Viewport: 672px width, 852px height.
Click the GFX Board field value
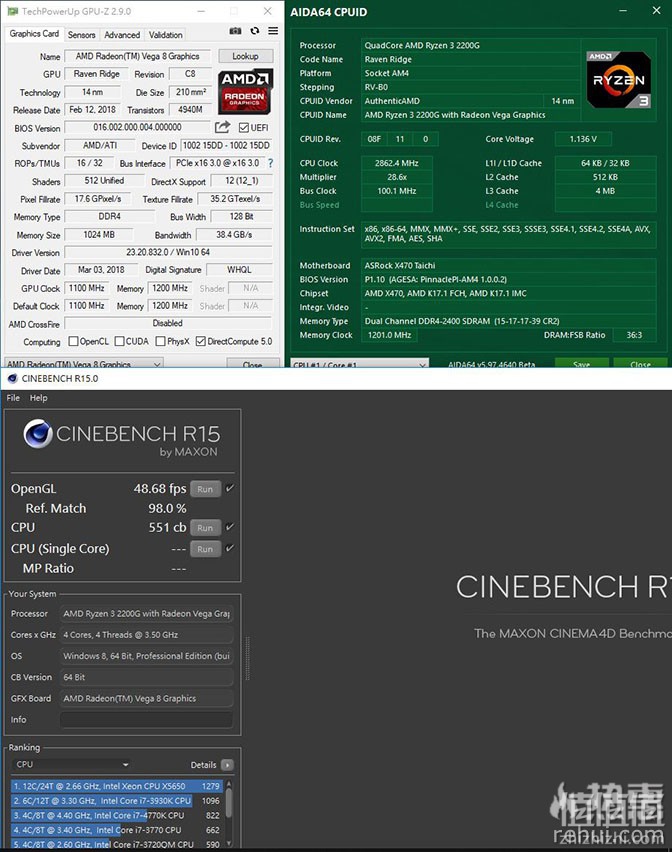coord(147,698)
